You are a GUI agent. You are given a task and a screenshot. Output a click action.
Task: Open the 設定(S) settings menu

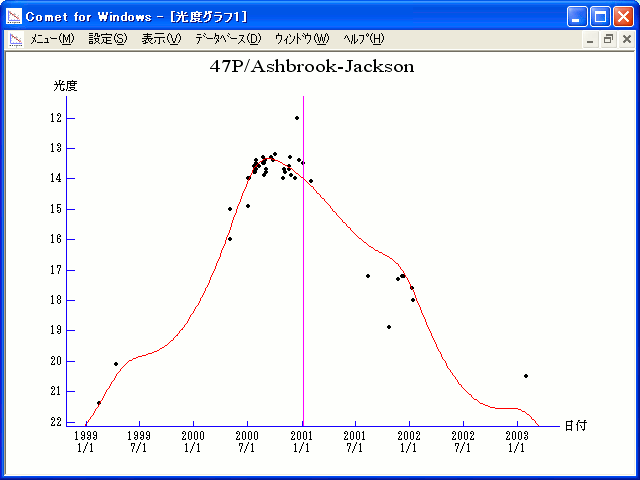click(108, 39)
